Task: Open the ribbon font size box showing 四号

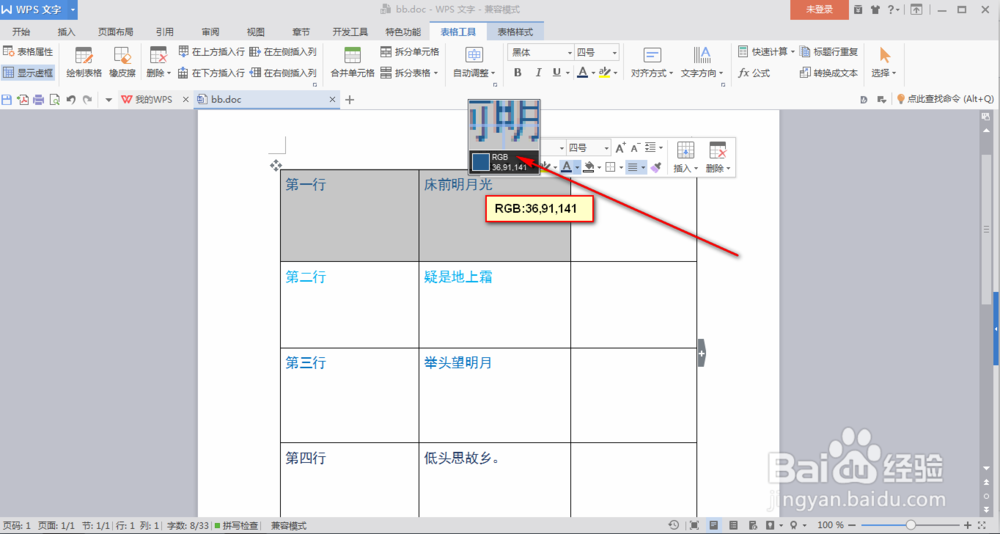Action: pyautogui.click(x=597, y=52)
